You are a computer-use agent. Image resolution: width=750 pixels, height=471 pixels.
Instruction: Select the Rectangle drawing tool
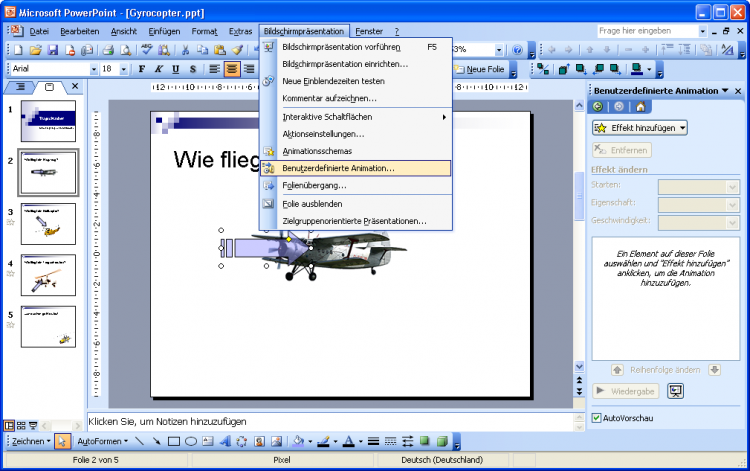tap(173, 441)
